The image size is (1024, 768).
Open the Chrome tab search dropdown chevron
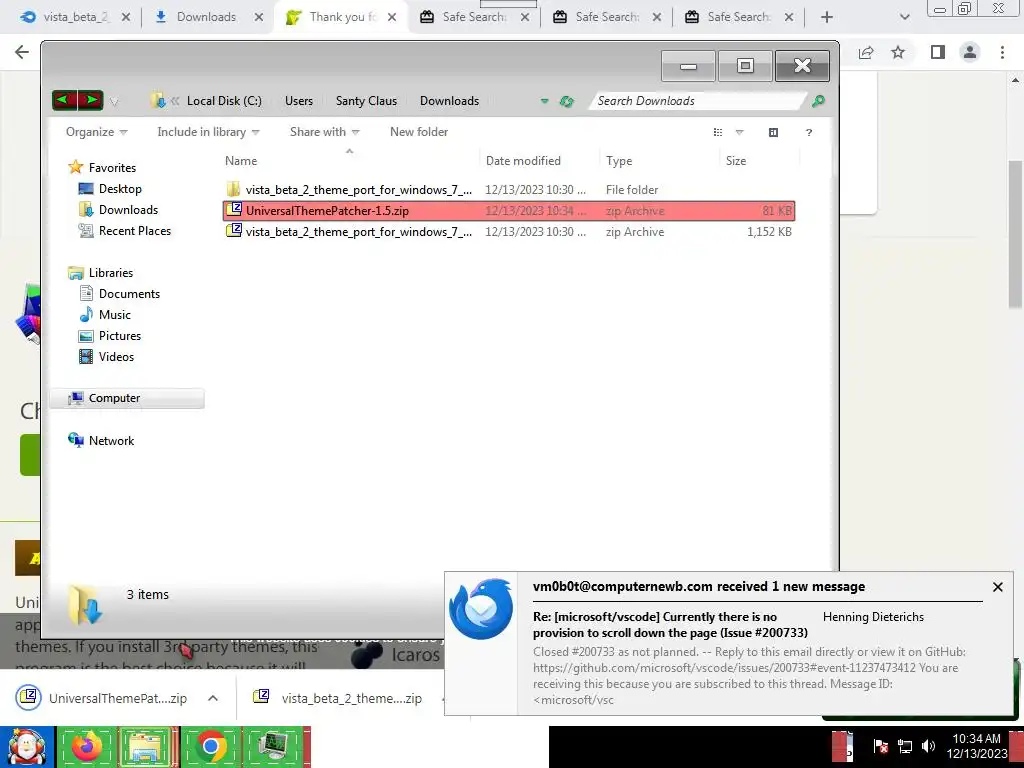point(904,17)
